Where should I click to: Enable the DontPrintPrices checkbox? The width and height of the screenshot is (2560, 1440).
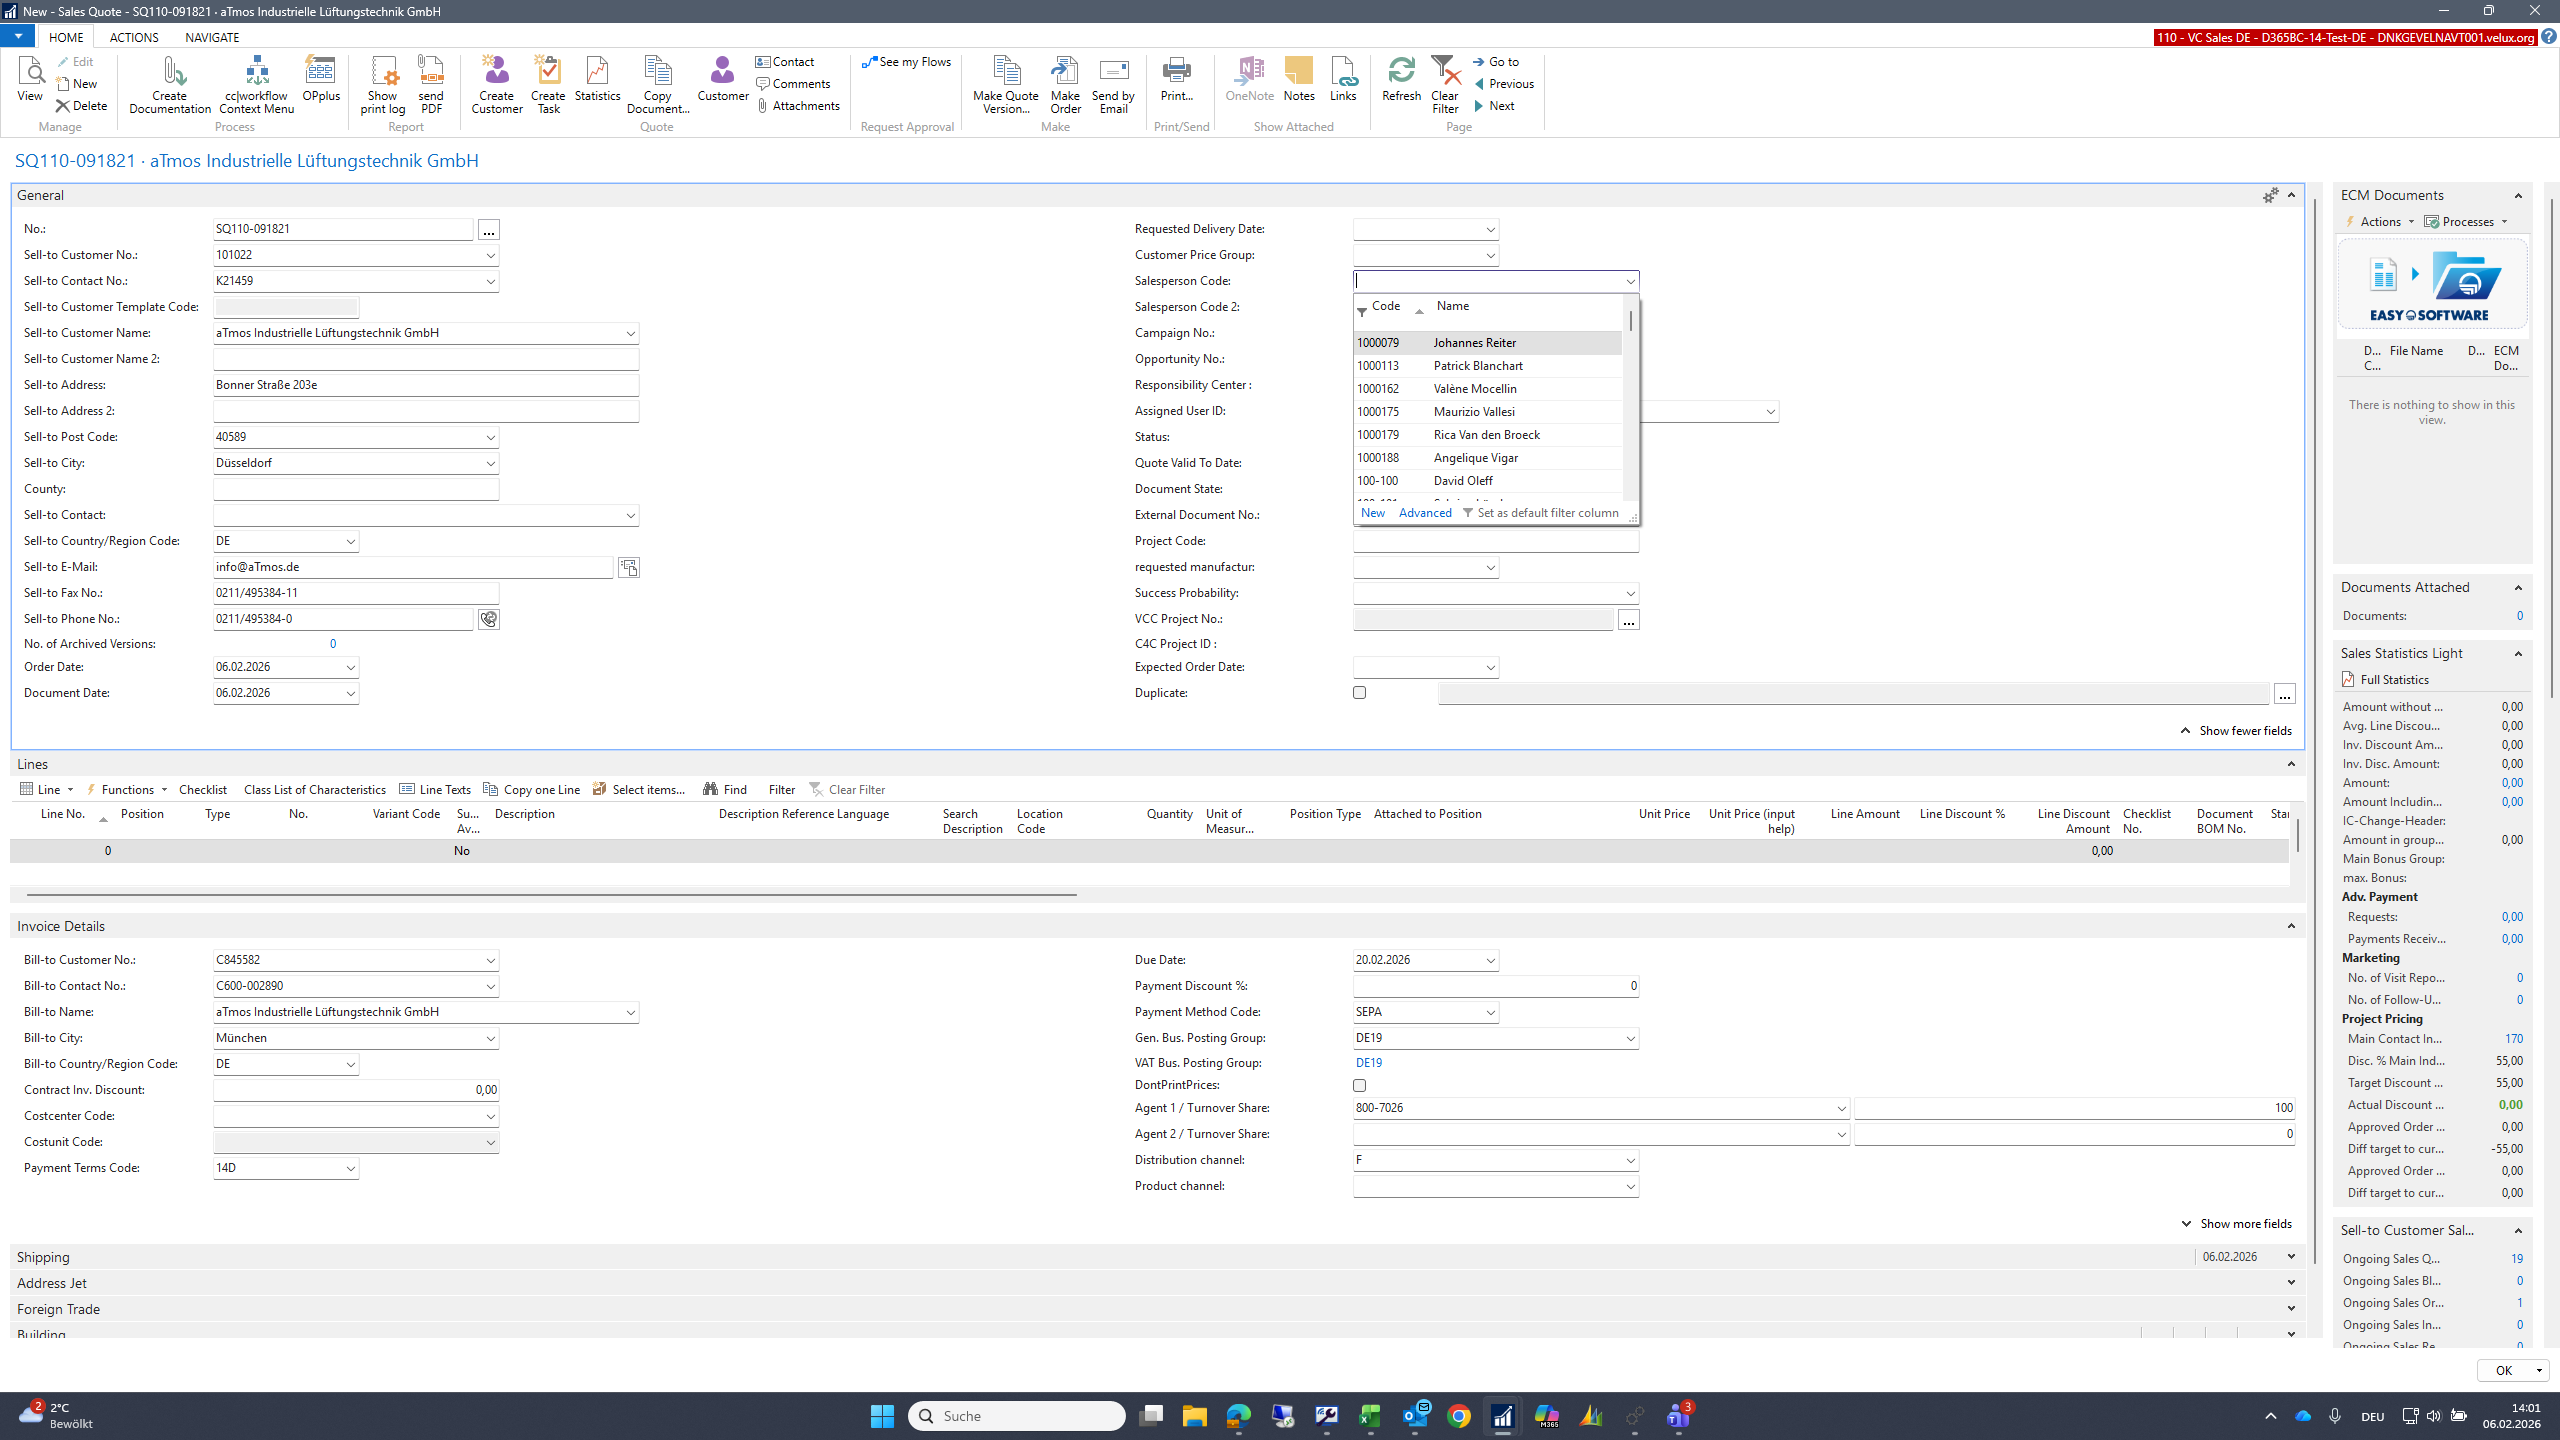tap(1359, 1085)
